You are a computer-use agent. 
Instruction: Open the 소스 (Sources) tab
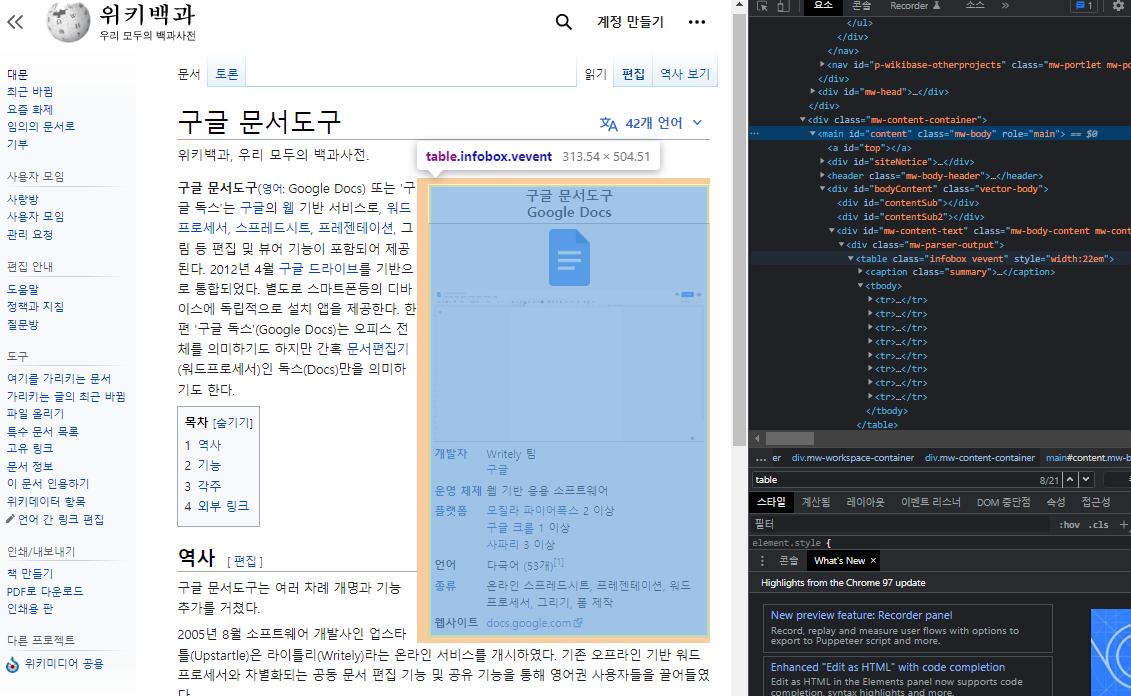pos(974,6)
